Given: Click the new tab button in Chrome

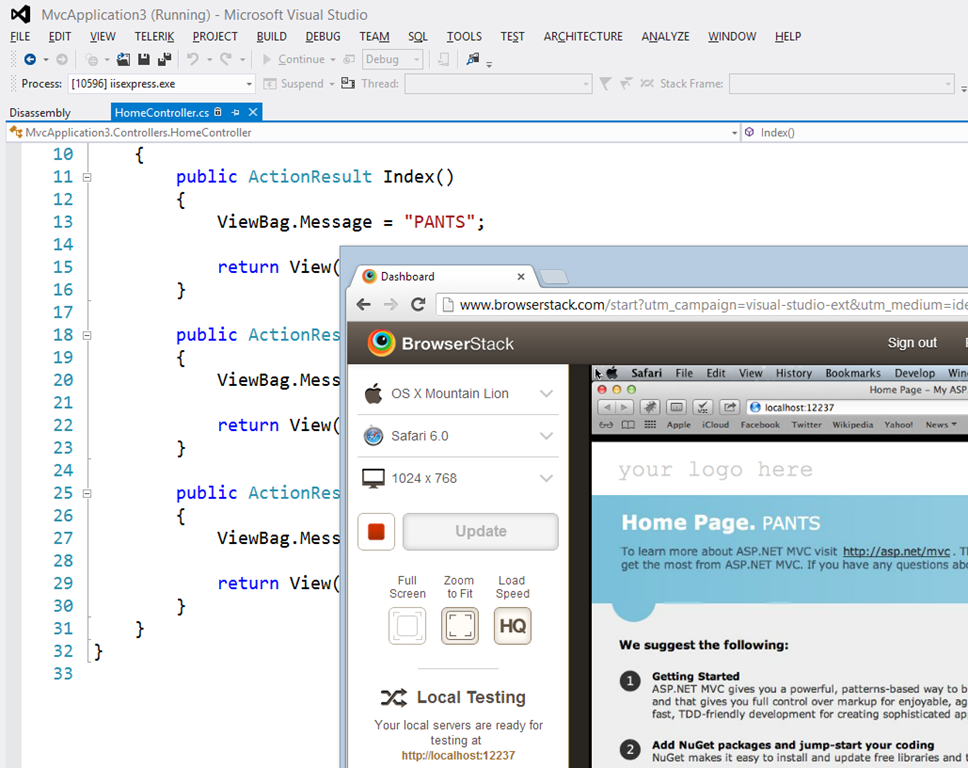Looking at the screenshot, I should coord(554,277).
